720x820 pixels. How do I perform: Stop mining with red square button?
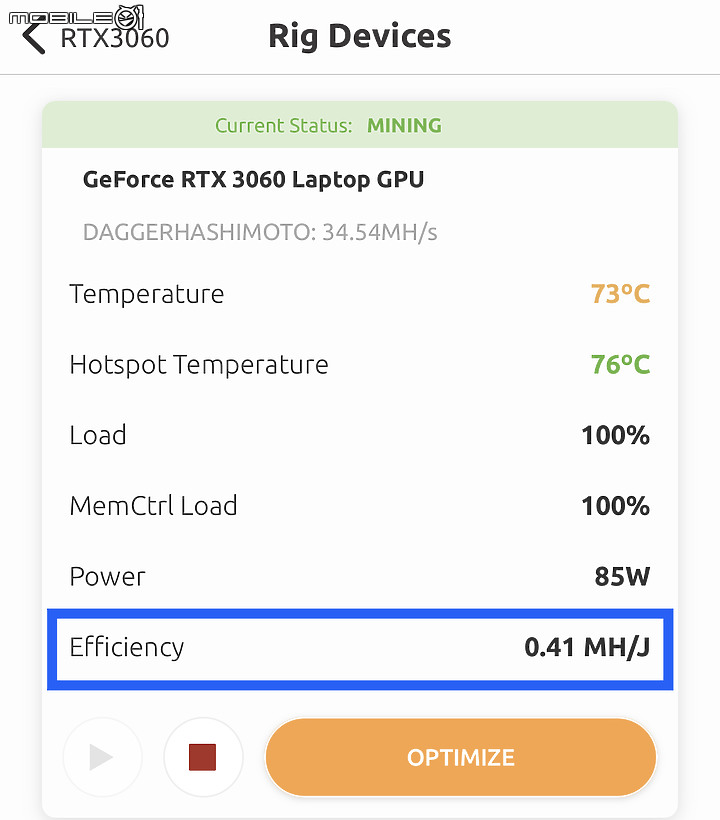(x=203, y=757)
